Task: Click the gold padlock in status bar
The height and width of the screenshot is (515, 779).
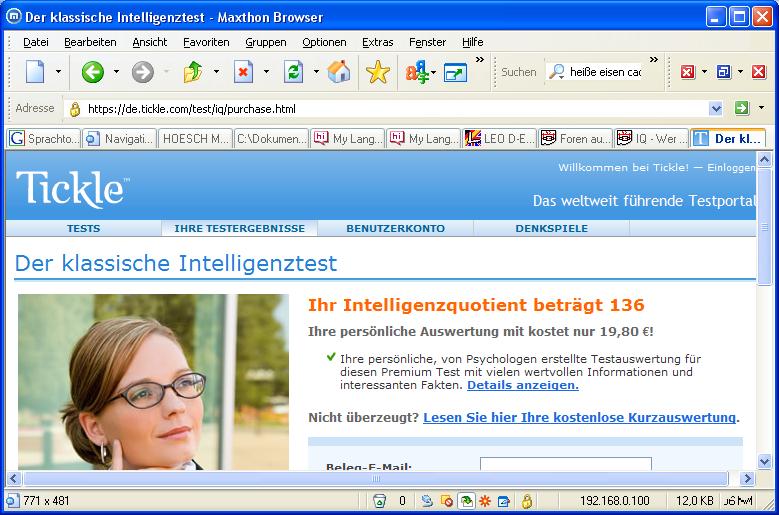Action: pos(527,501)
